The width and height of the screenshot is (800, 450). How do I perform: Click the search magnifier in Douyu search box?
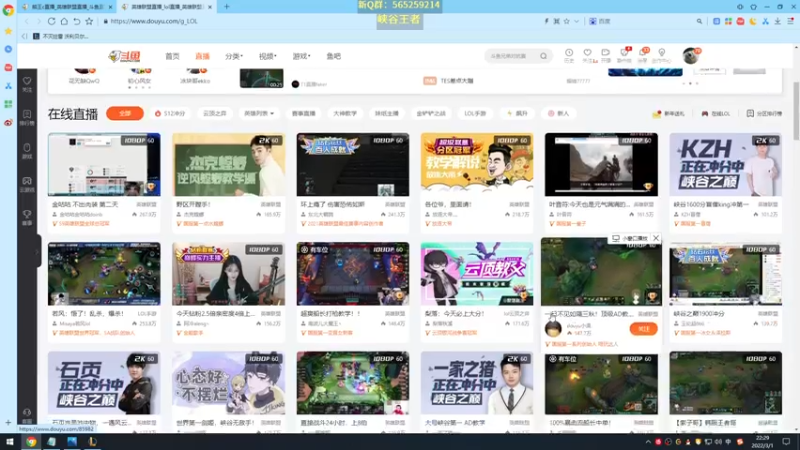click(544, 56)
